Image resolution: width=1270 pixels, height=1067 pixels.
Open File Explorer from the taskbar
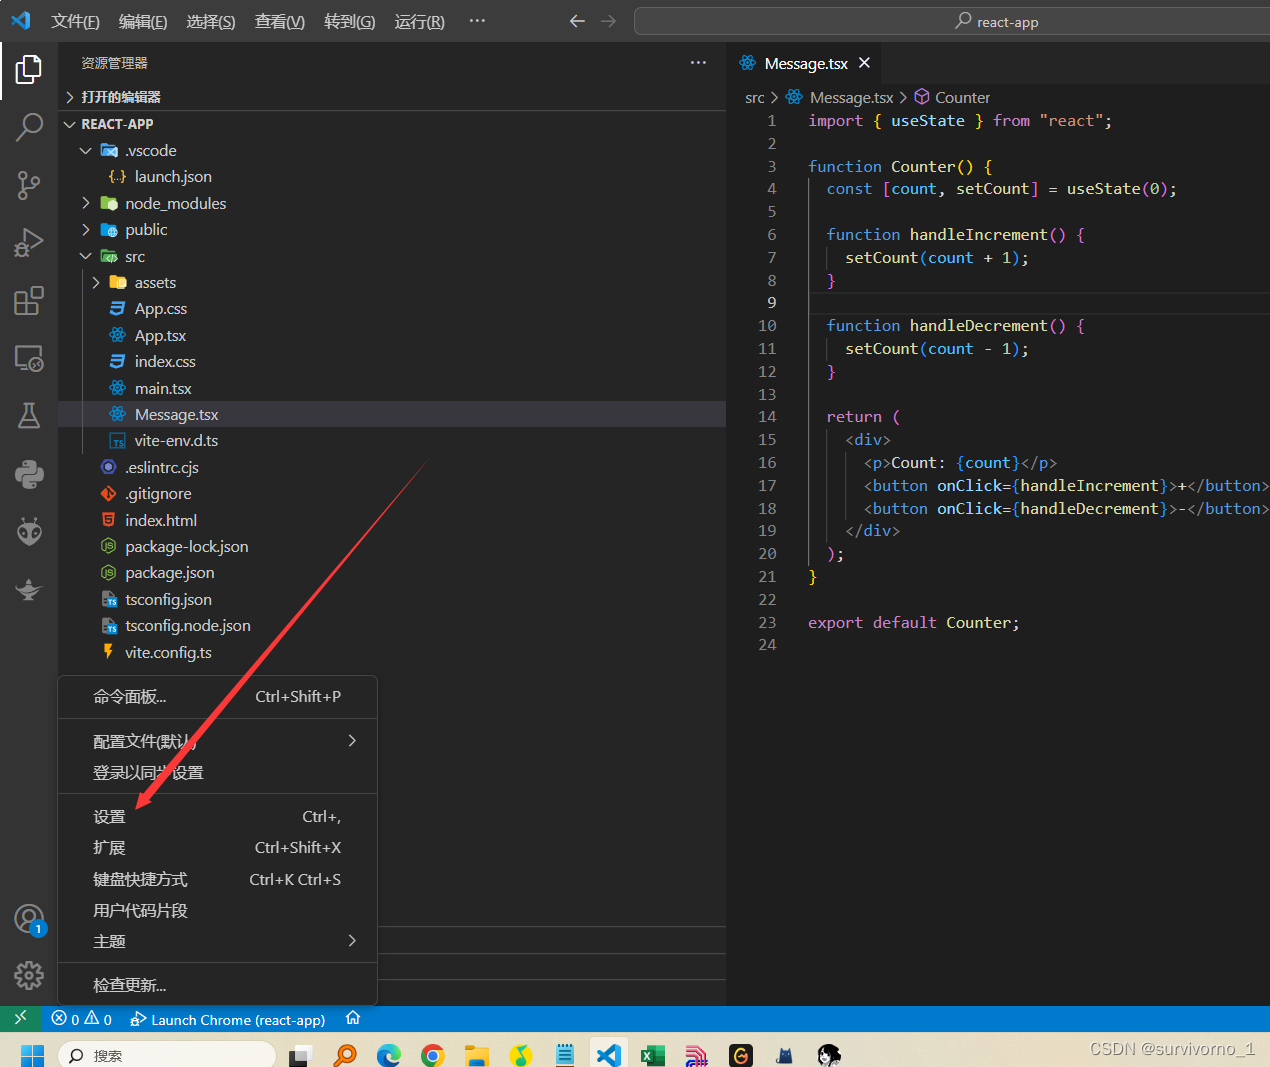pyautogui.click(x=477, y=1055)
